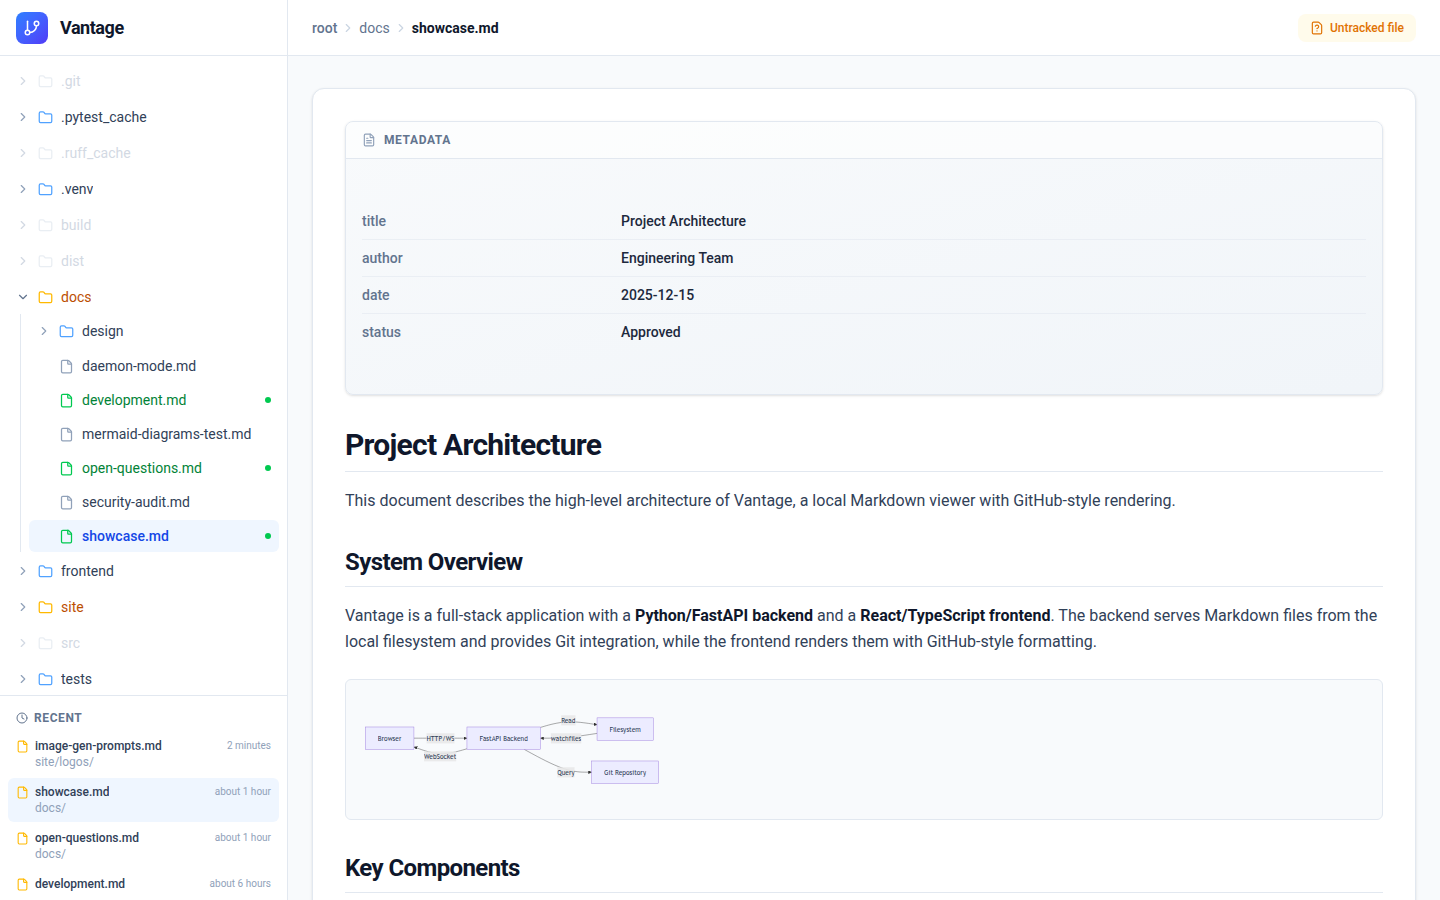The width and height of the screenshot is (1440, 900).
Task: Expand the frontend folder
Action: coord(22,570)
